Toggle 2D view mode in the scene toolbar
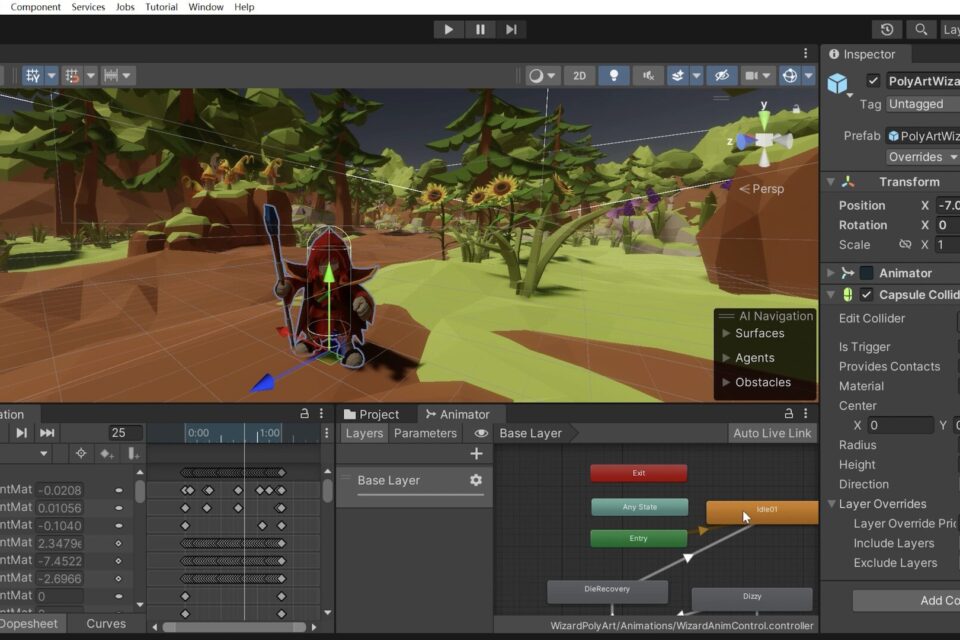Image resolution: width=960 pixels, height=640 pixels. [x=579, y=76]
